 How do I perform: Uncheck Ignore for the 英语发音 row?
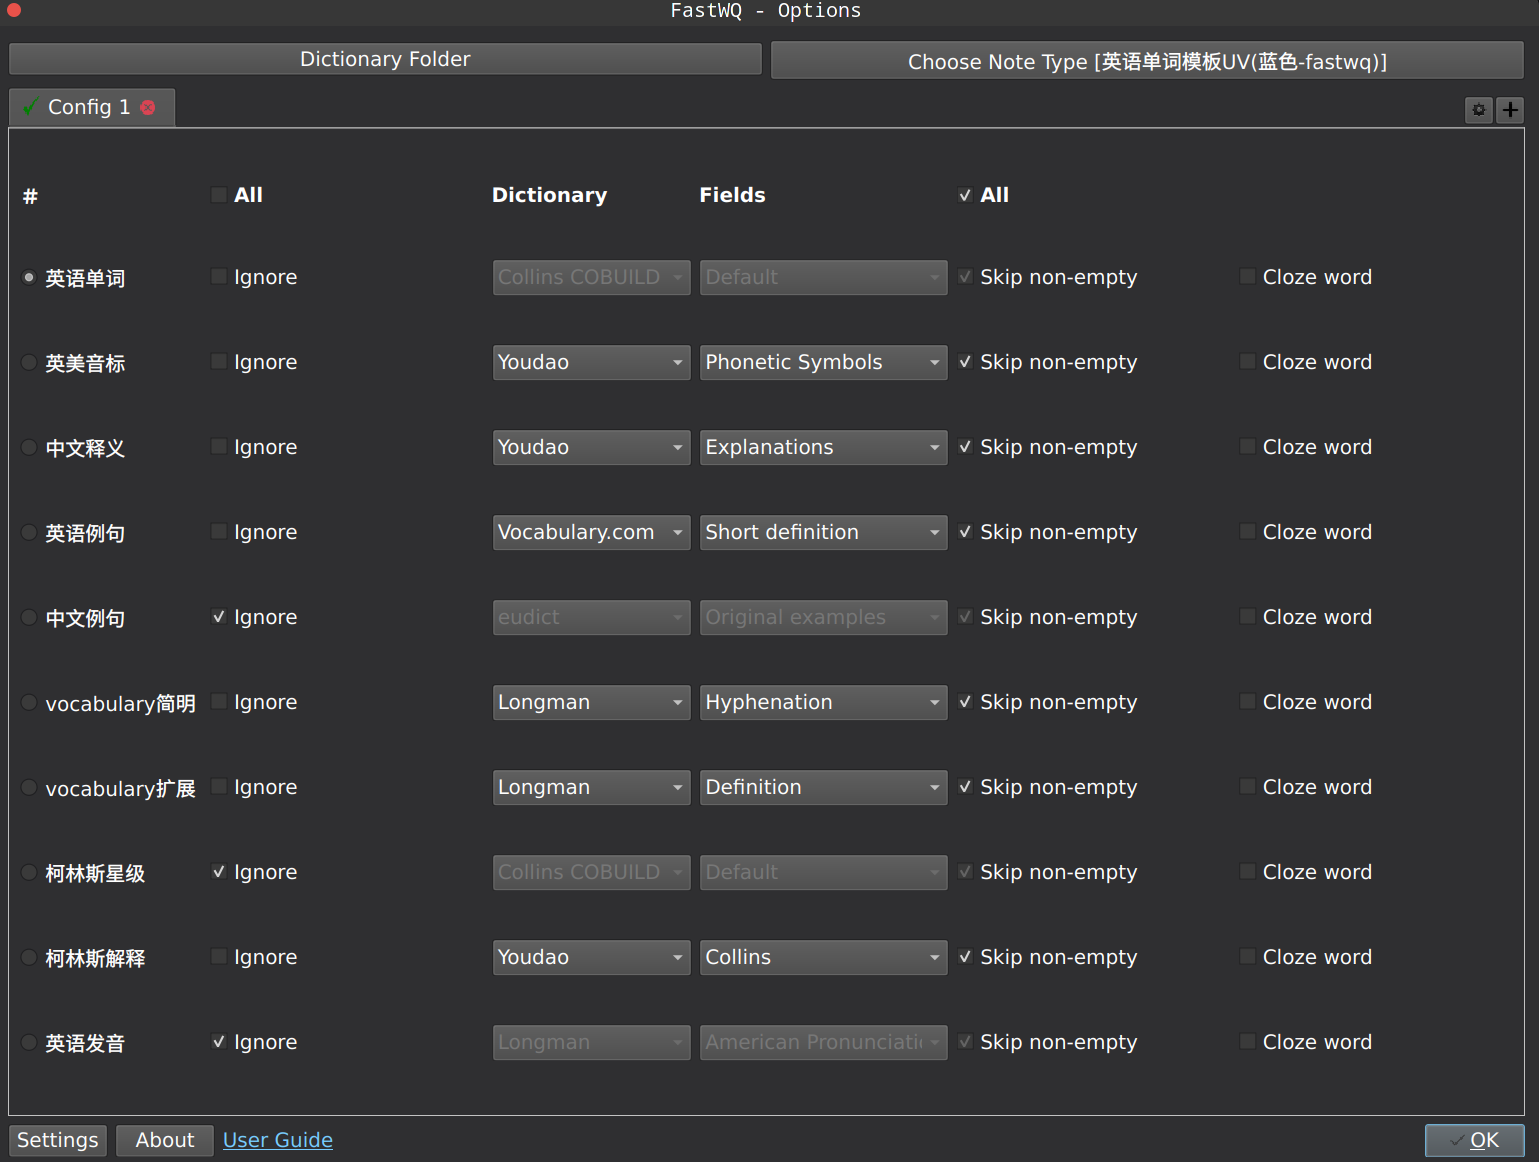tap(219, 1042)
